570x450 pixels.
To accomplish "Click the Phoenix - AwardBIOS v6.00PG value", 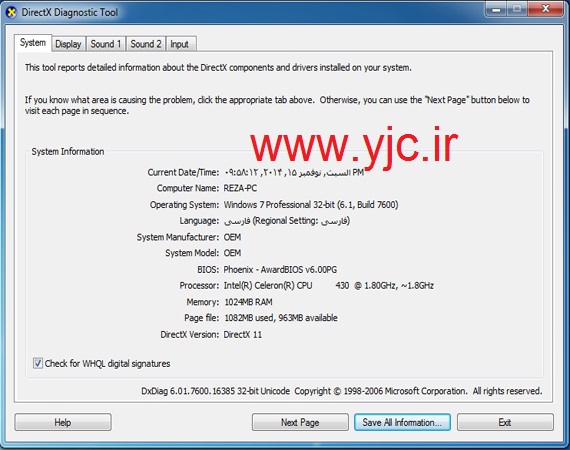I will point(280,270).
